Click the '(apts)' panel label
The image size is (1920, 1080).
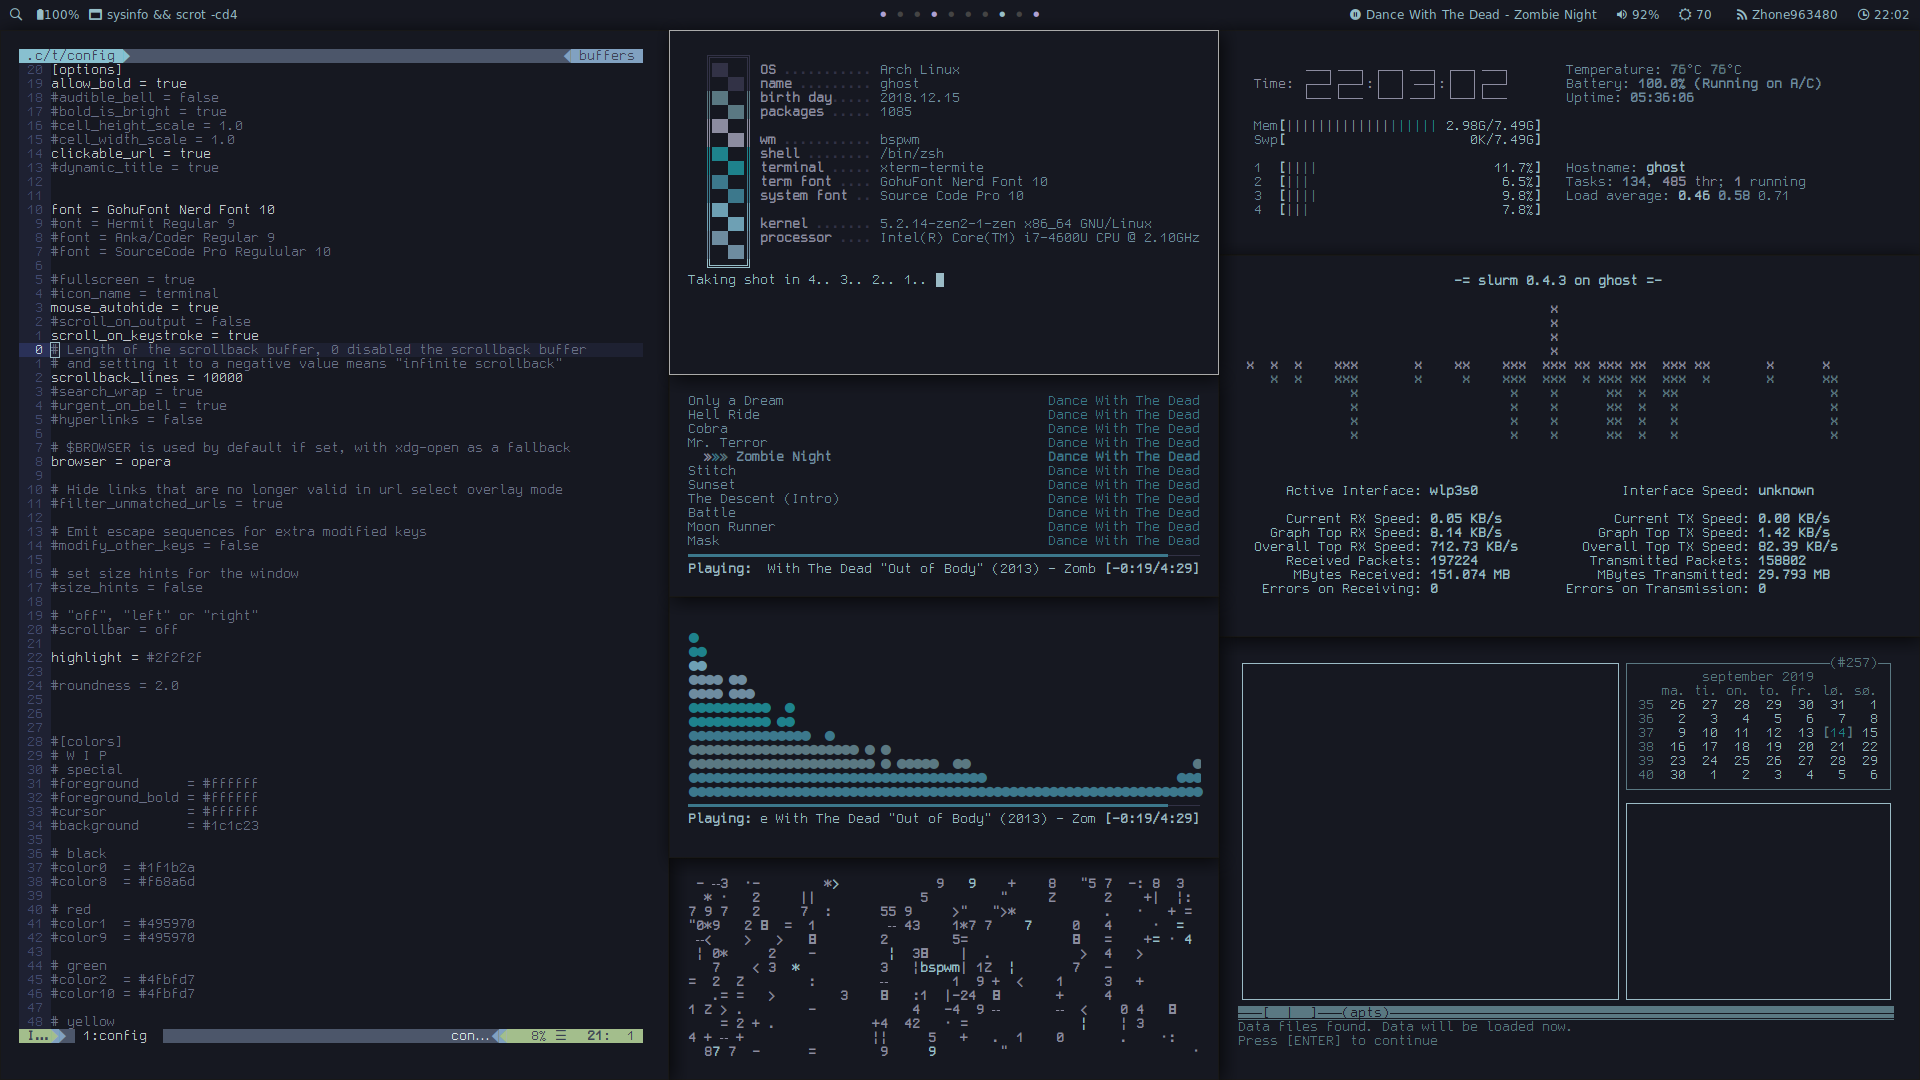click(1365, 1013)
